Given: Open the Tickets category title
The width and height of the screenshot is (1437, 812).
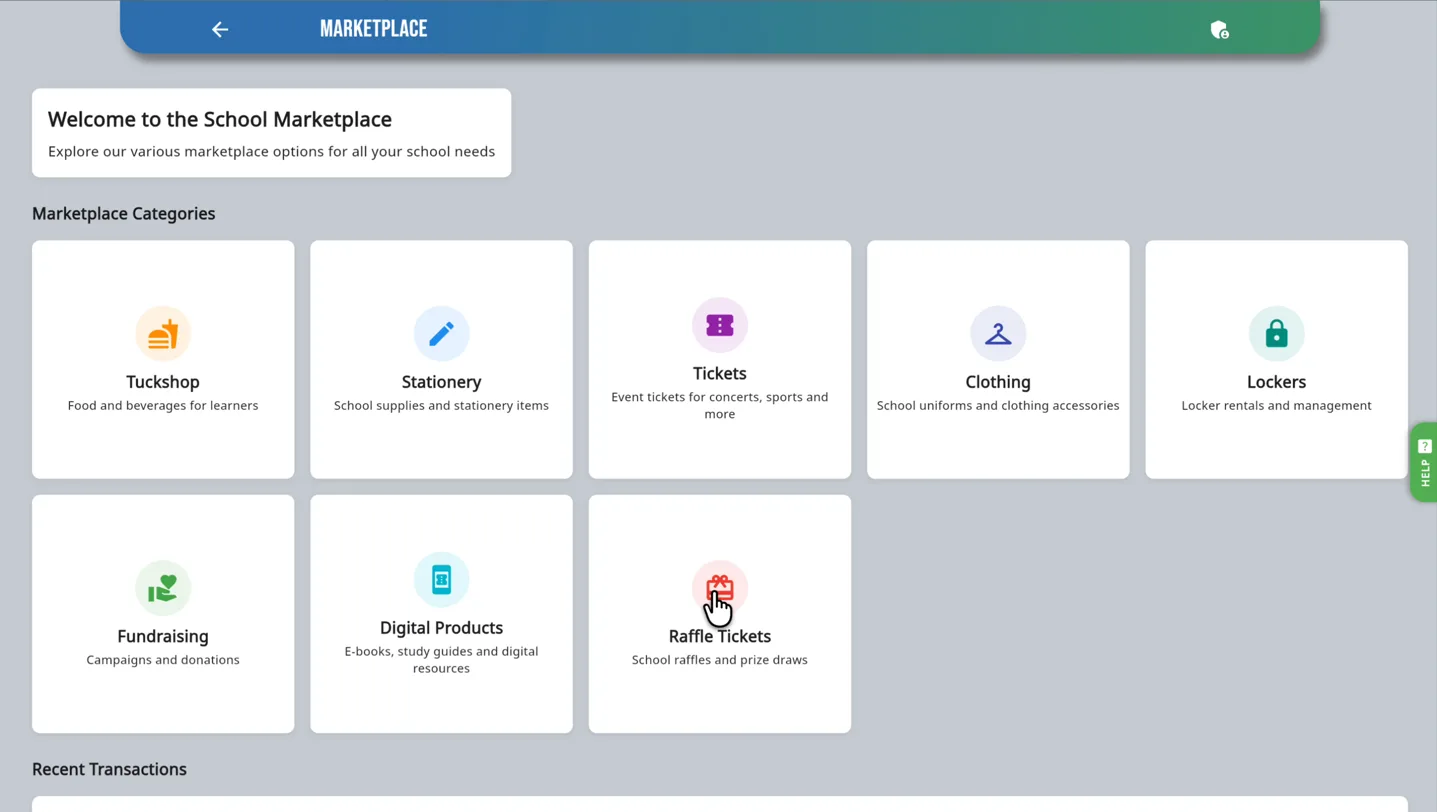Looking at the screenshot, I should click(720, 373).
